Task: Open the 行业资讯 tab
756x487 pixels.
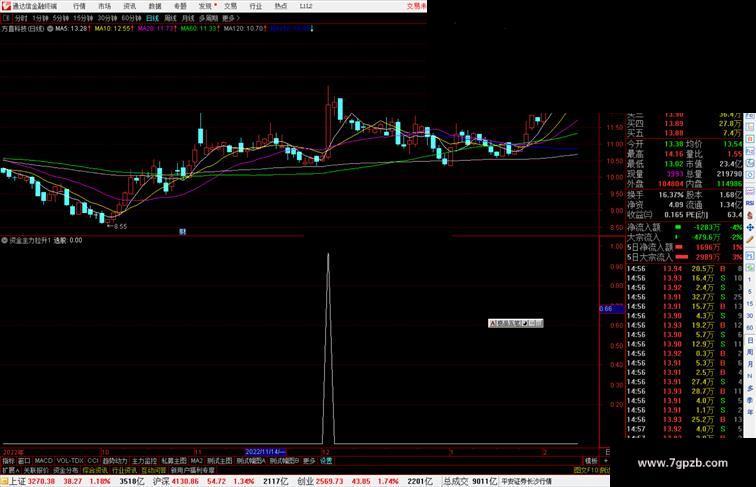Action: [124, 470]
